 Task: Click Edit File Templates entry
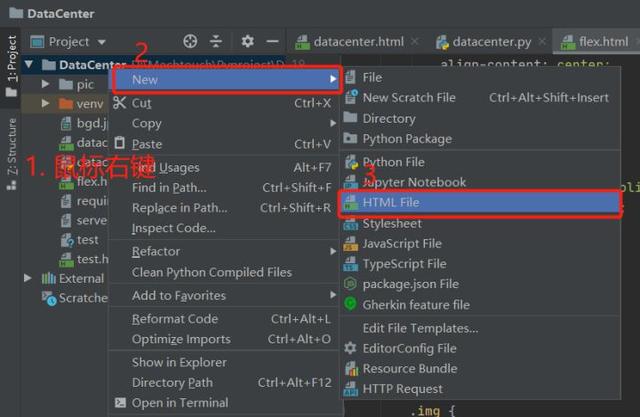(420, 328)
